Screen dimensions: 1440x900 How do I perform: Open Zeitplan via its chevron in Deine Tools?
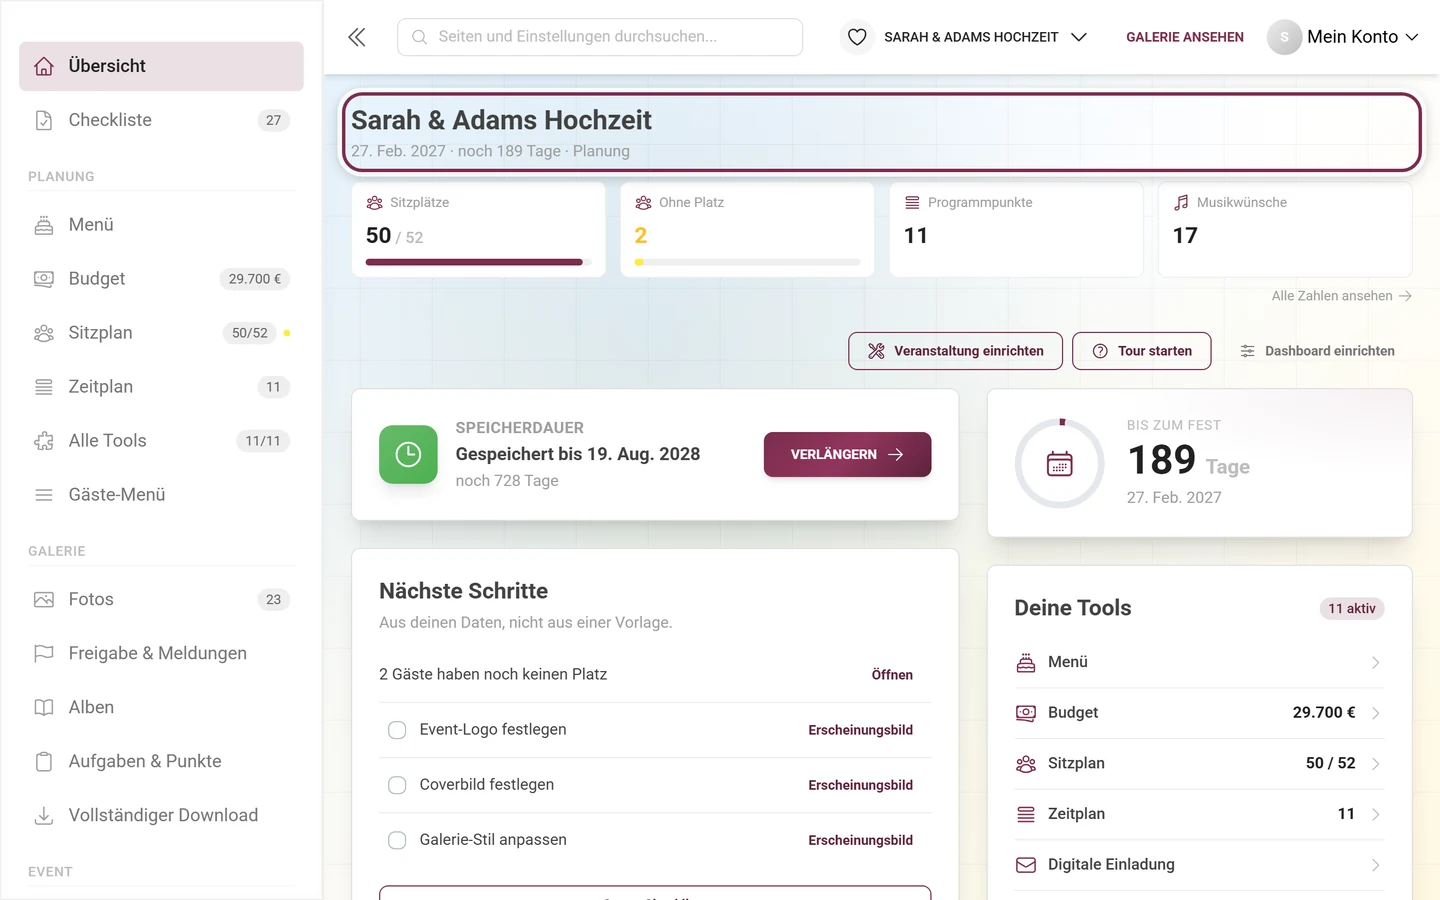click(1375, 814)
